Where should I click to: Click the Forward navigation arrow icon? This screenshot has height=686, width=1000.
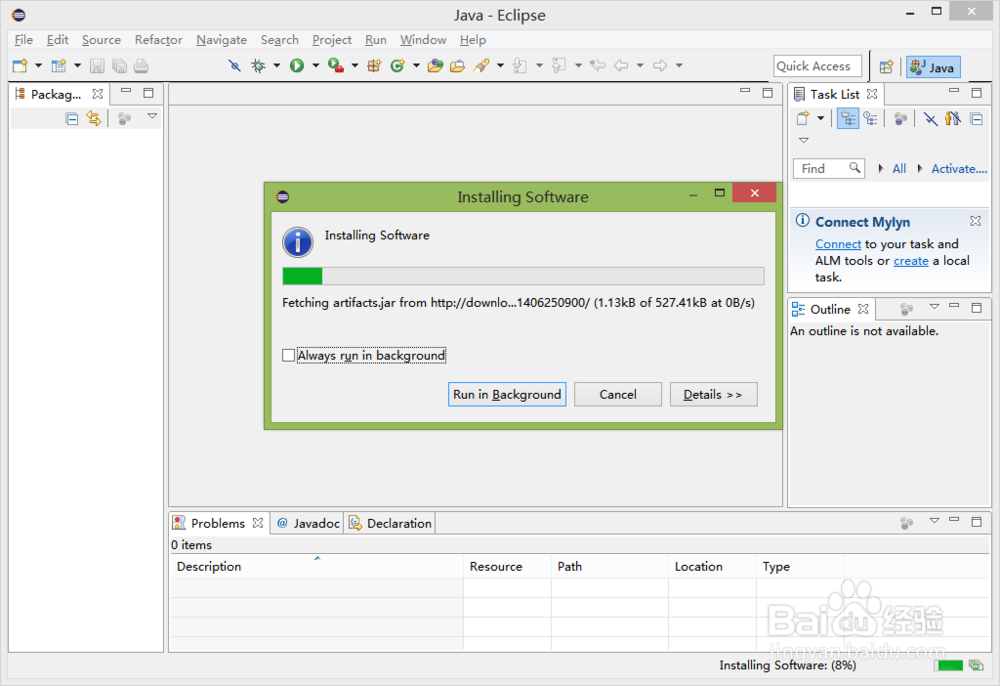pyautogui.click(x=660, y=66)
